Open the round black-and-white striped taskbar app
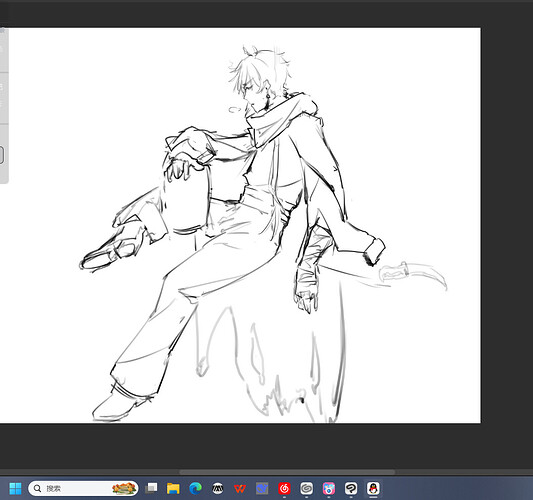The height and width of the screenshot is (500, 533). coord(218,488)
